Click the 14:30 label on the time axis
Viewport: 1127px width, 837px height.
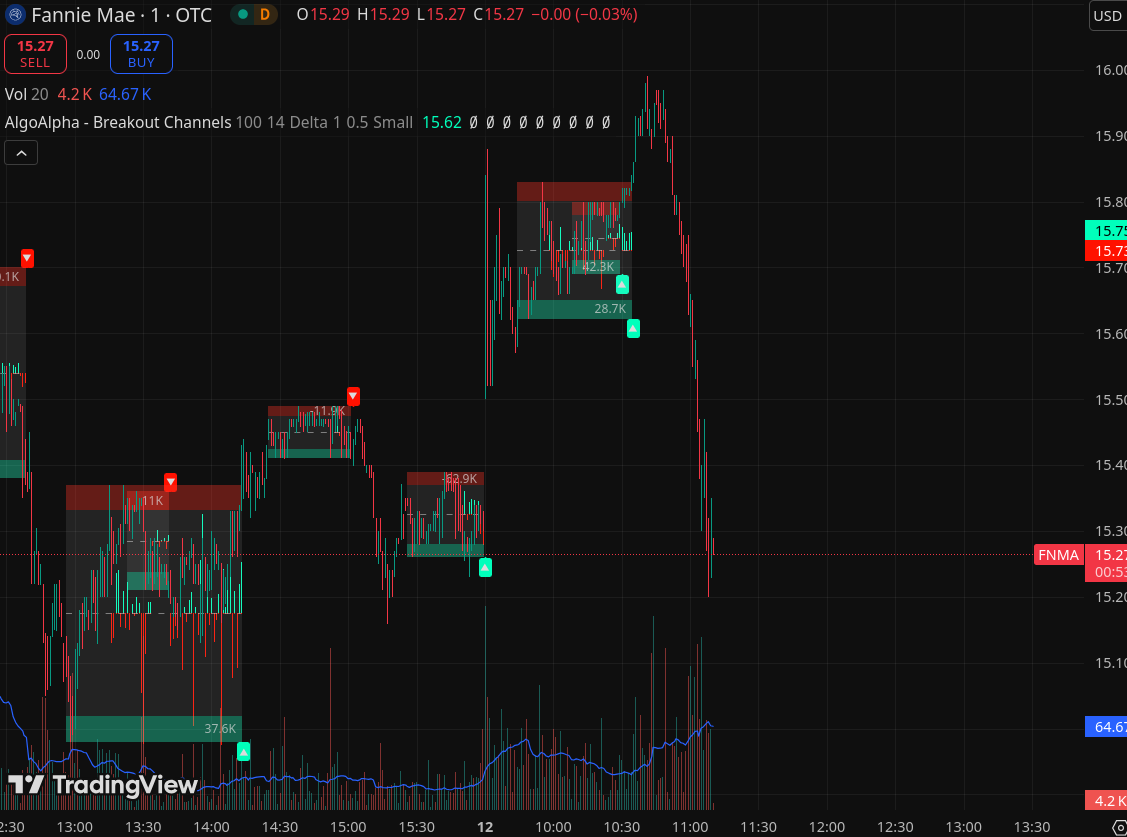coord(280,827)
